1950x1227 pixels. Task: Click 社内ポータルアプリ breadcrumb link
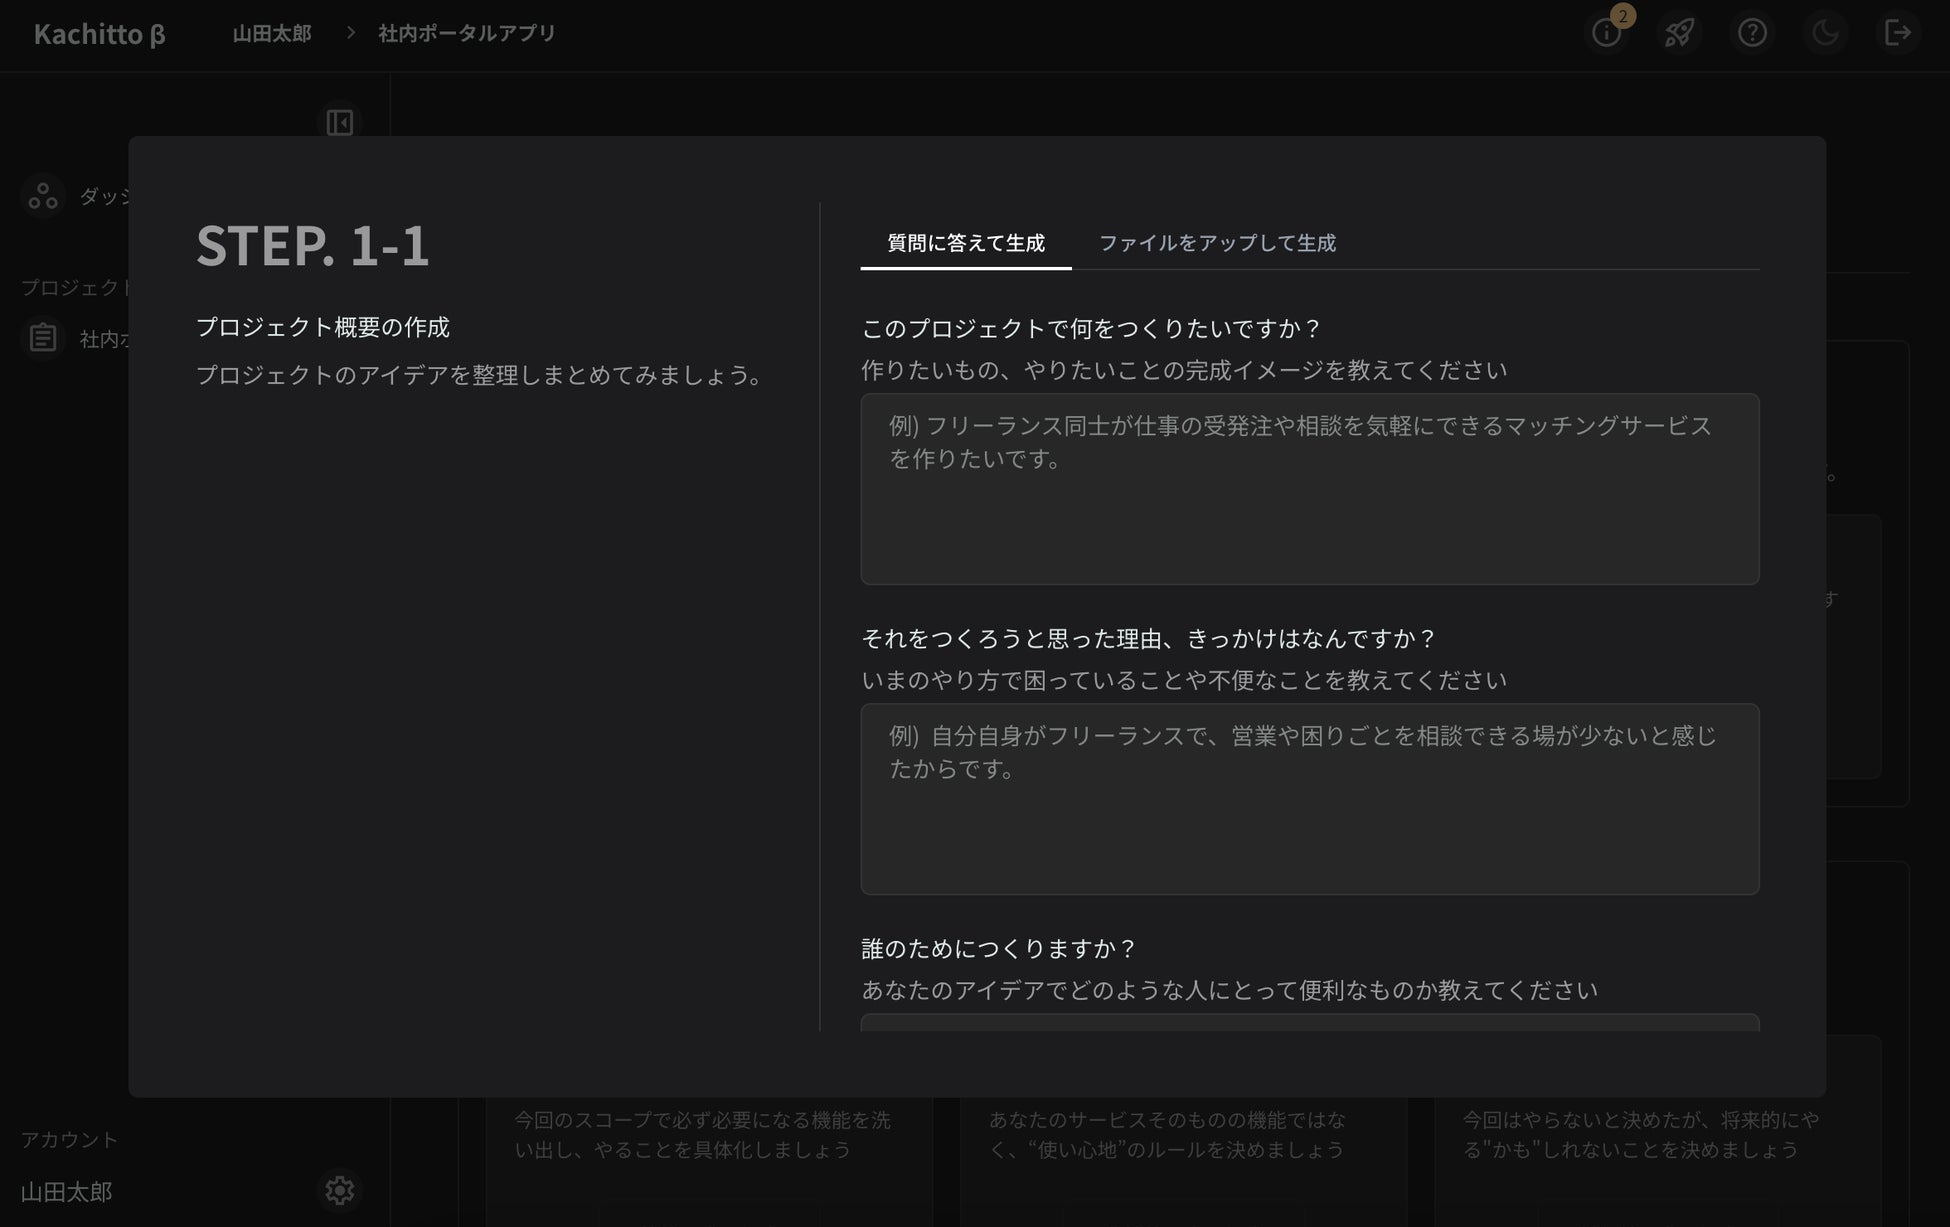click(466, 33)
